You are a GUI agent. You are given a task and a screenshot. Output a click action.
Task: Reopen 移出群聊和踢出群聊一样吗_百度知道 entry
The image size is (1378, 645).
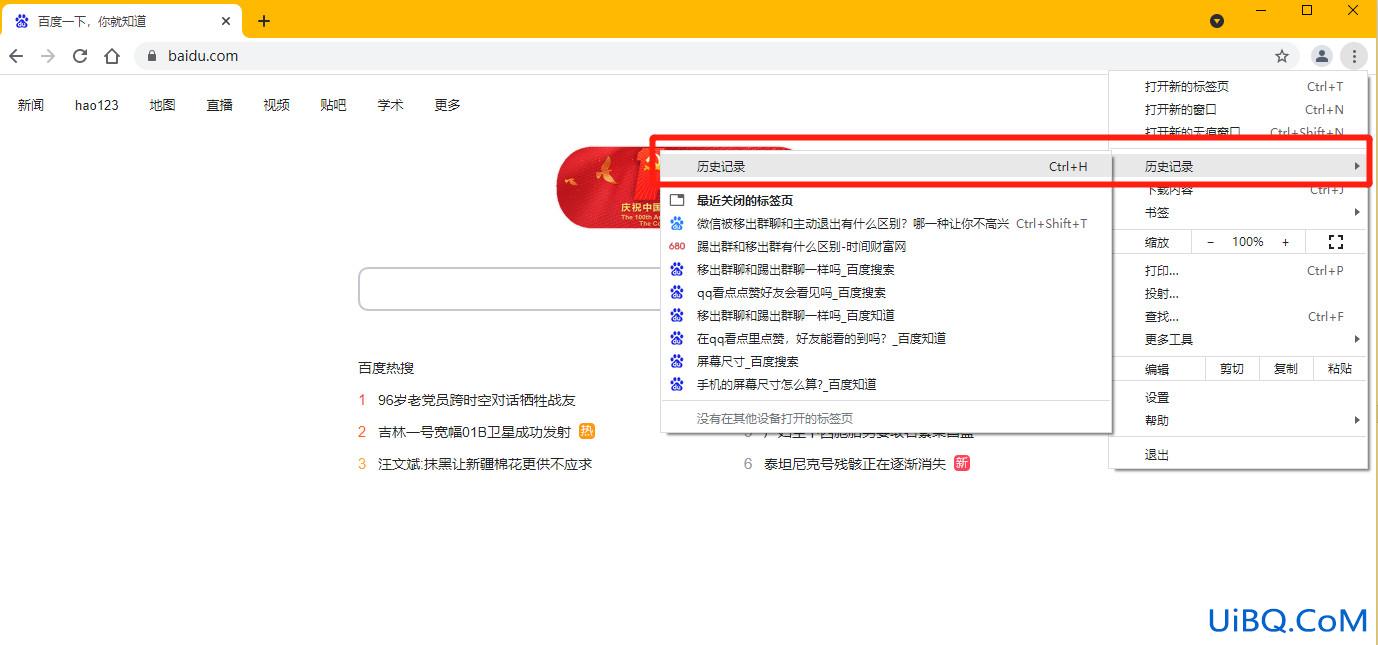tap(886, 316)
